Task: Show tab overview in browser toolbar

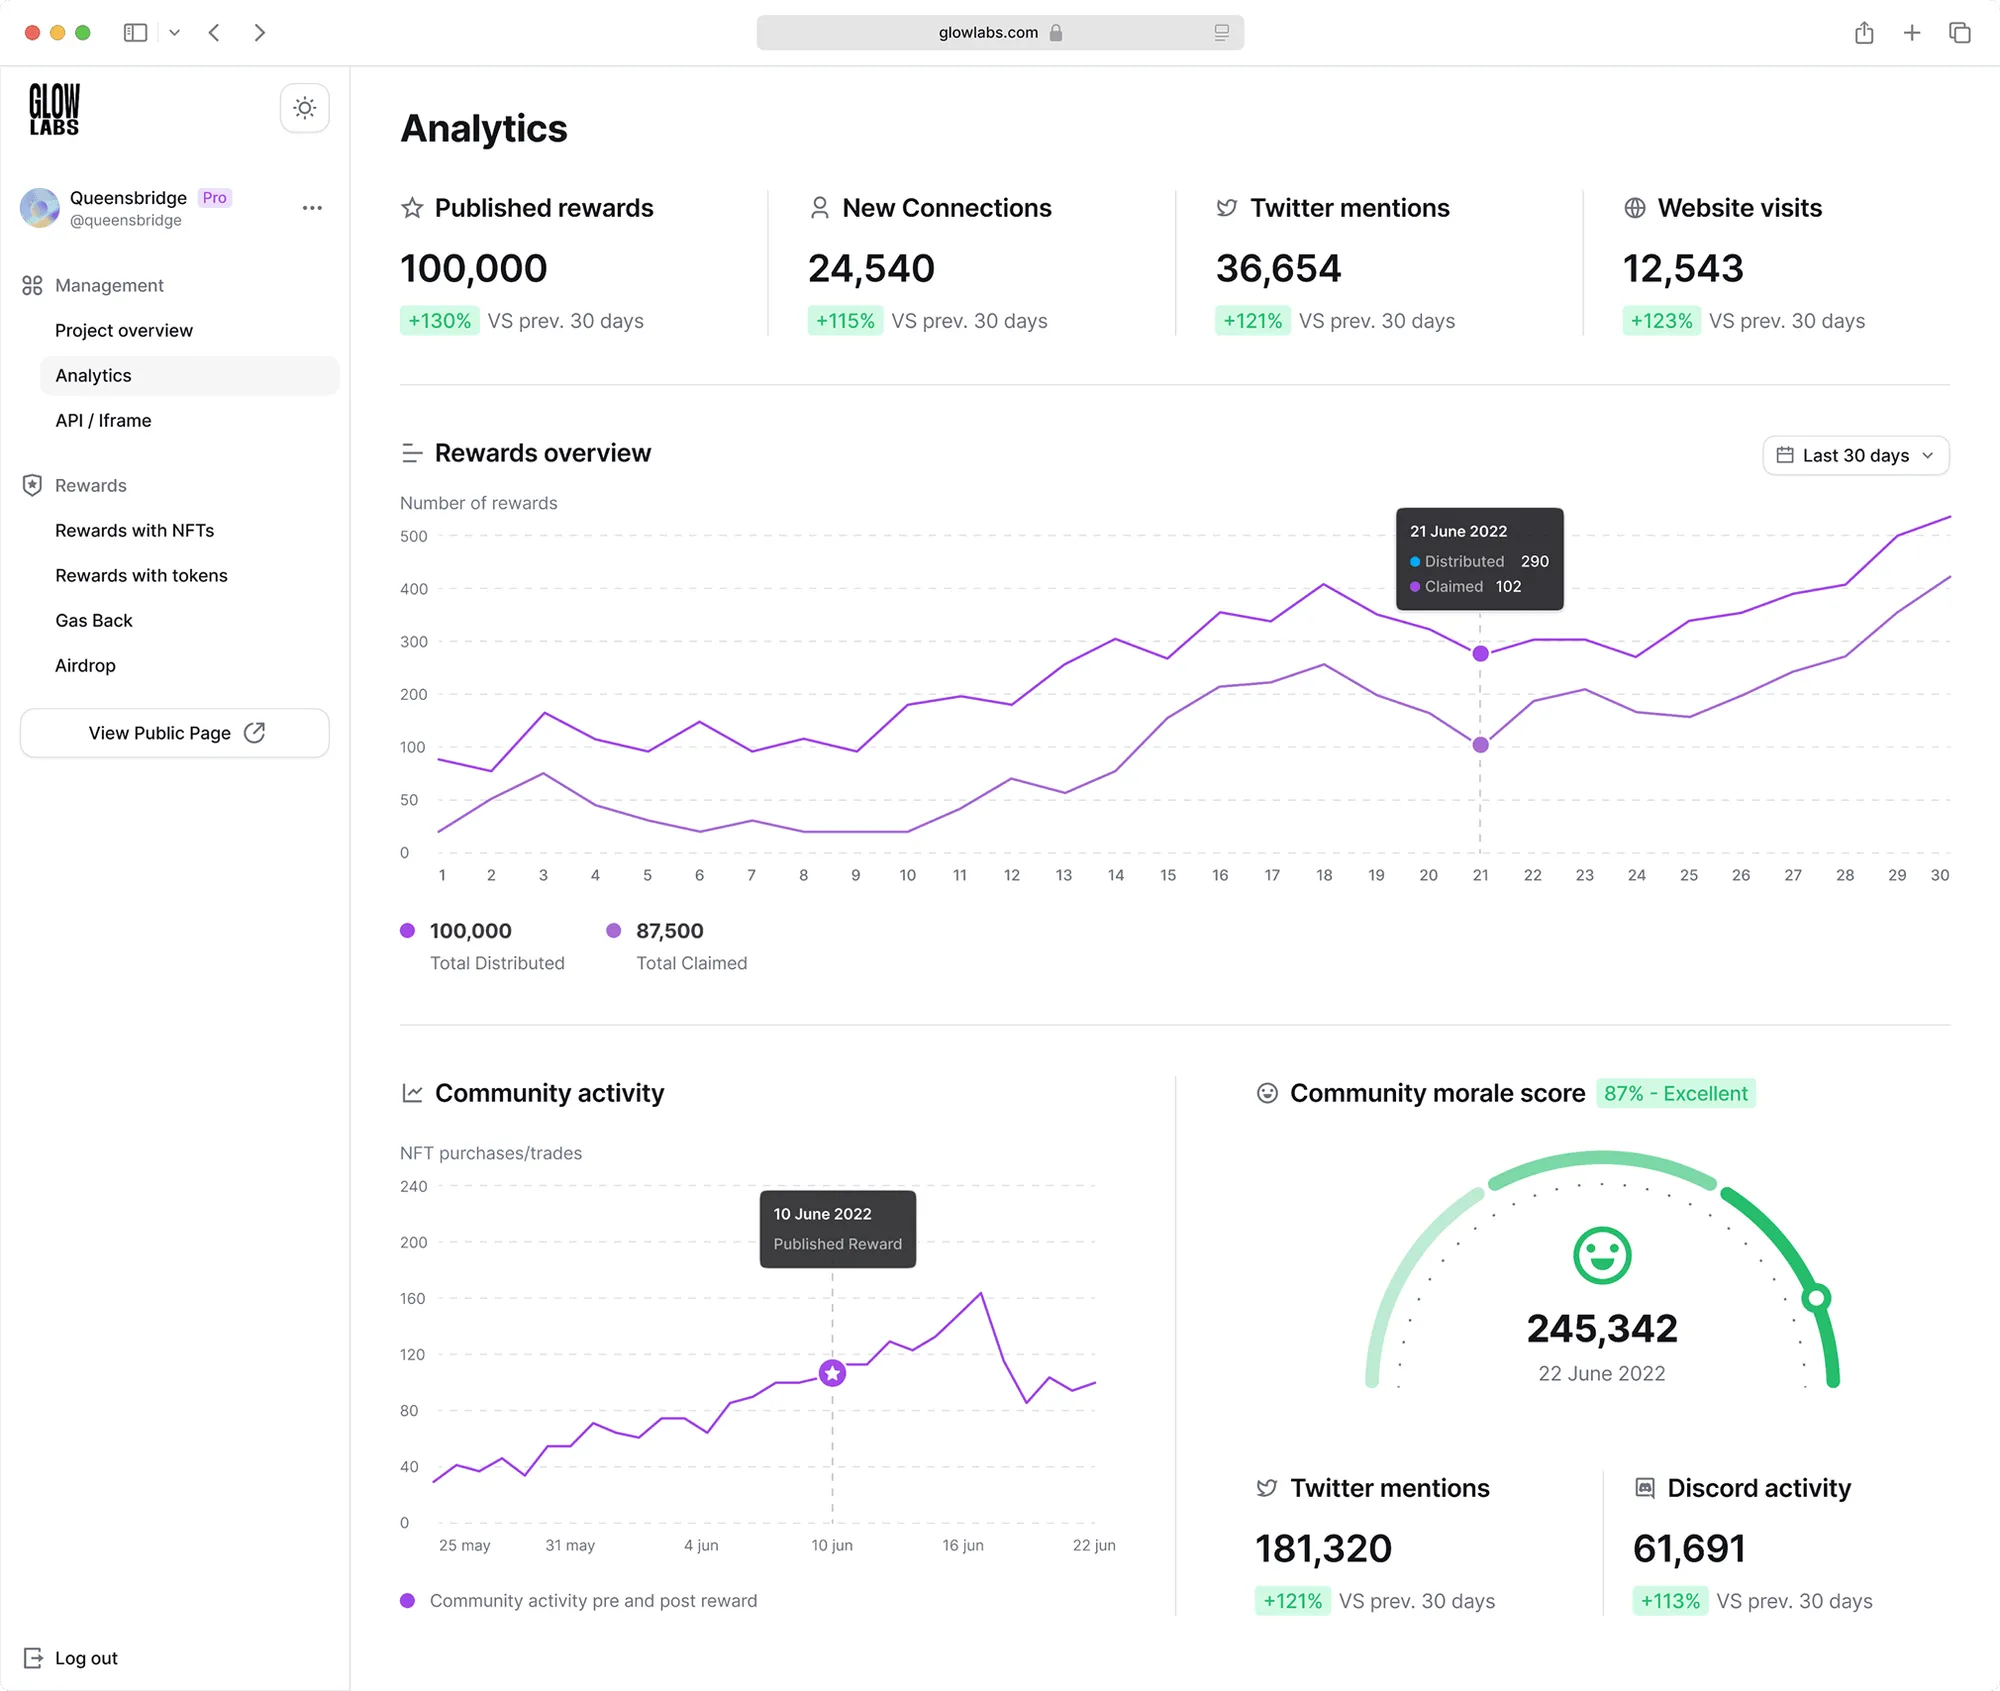Action: 1960,33
